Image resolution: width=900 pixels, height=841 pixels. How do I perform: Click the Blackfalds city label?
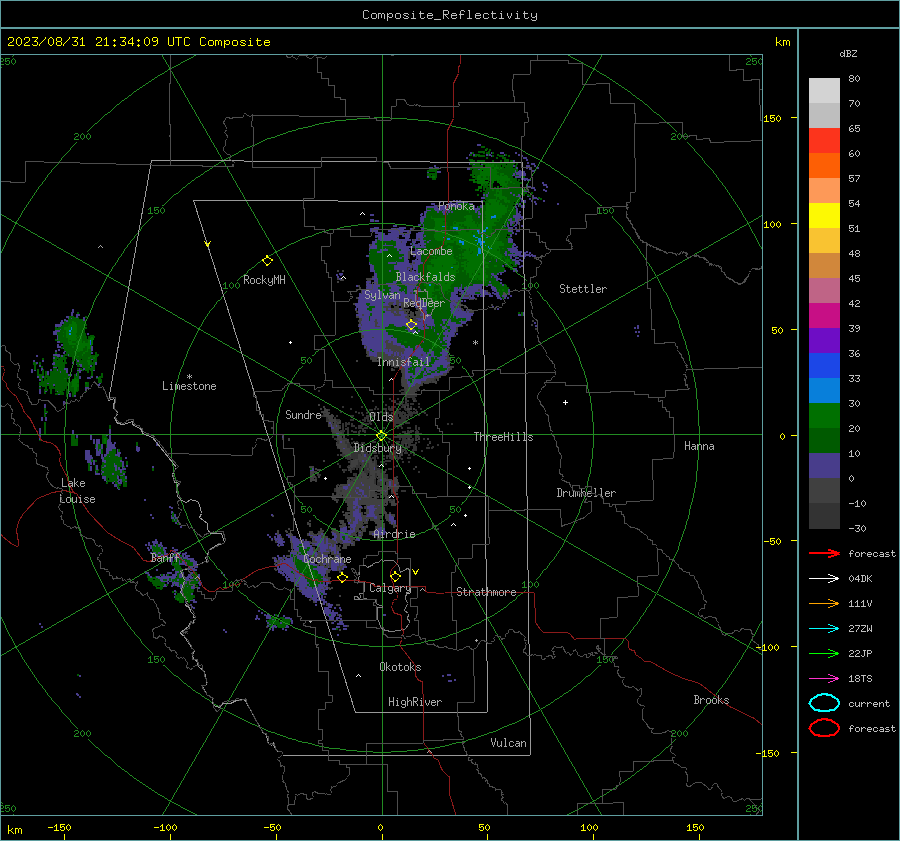[x=425, y=277]
